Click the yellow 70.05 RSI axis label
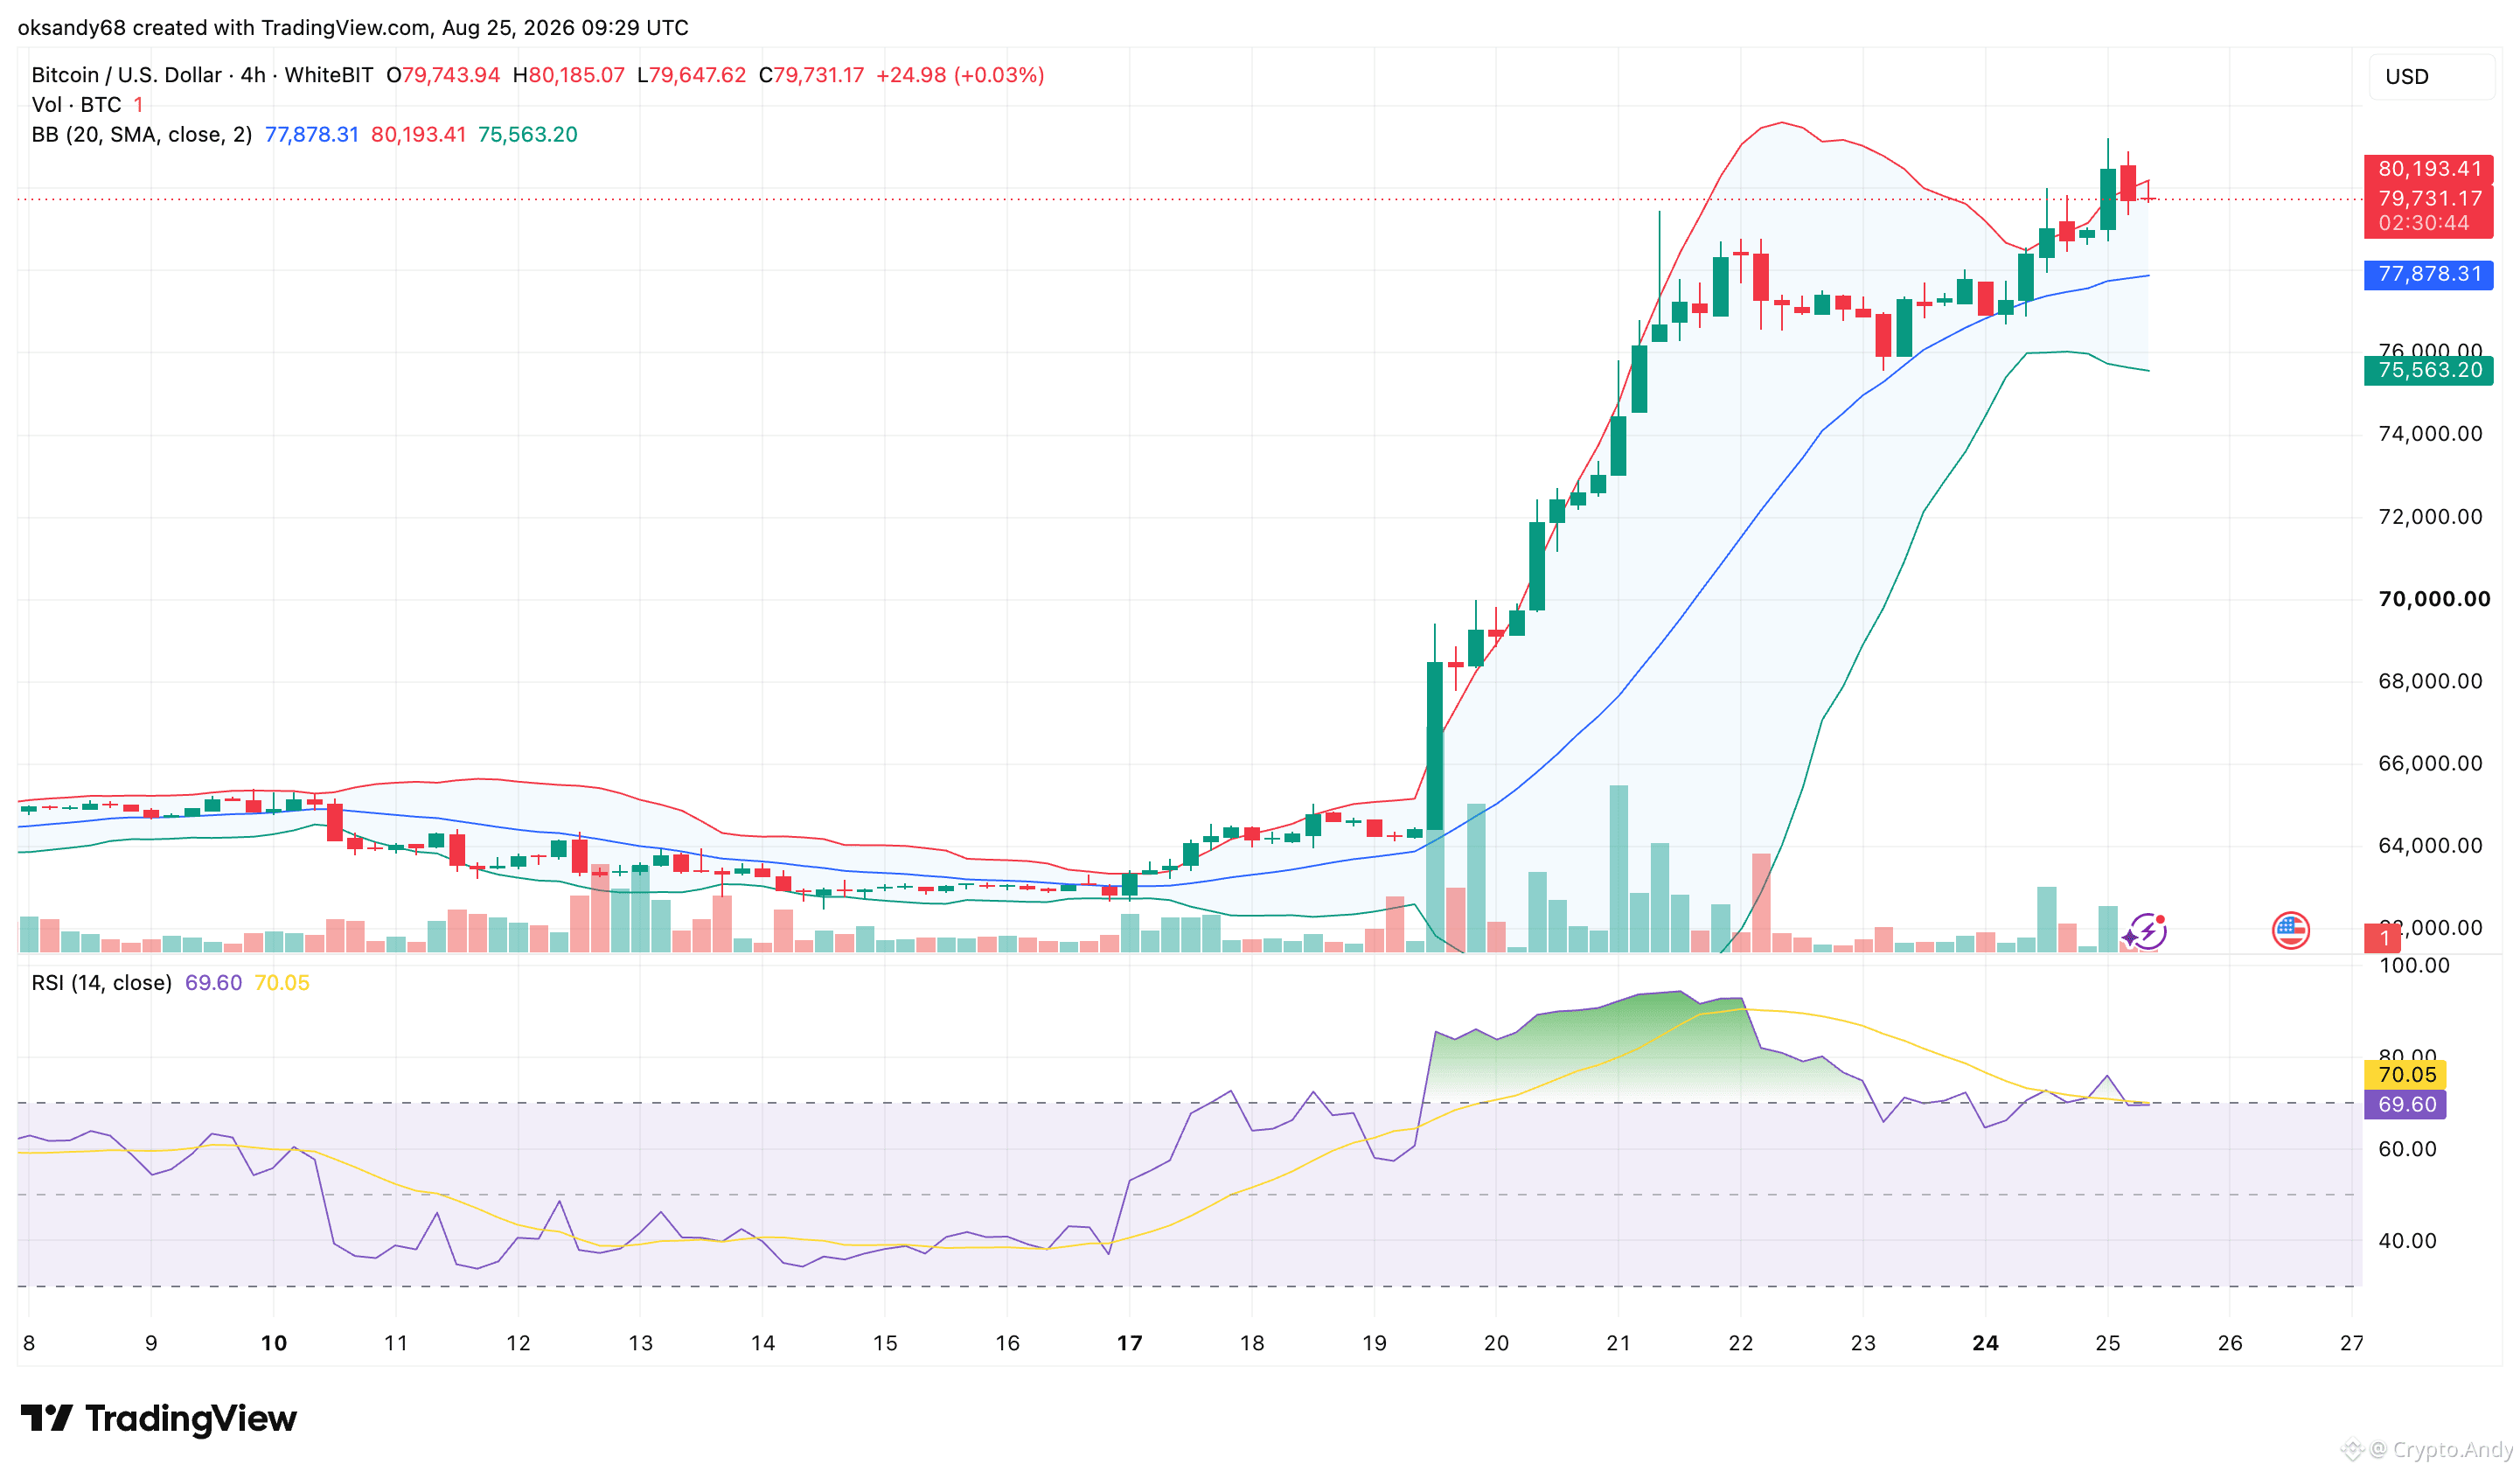Image resolution: width=2520 pixels, height=1471 pixels. point(2405,1074)
